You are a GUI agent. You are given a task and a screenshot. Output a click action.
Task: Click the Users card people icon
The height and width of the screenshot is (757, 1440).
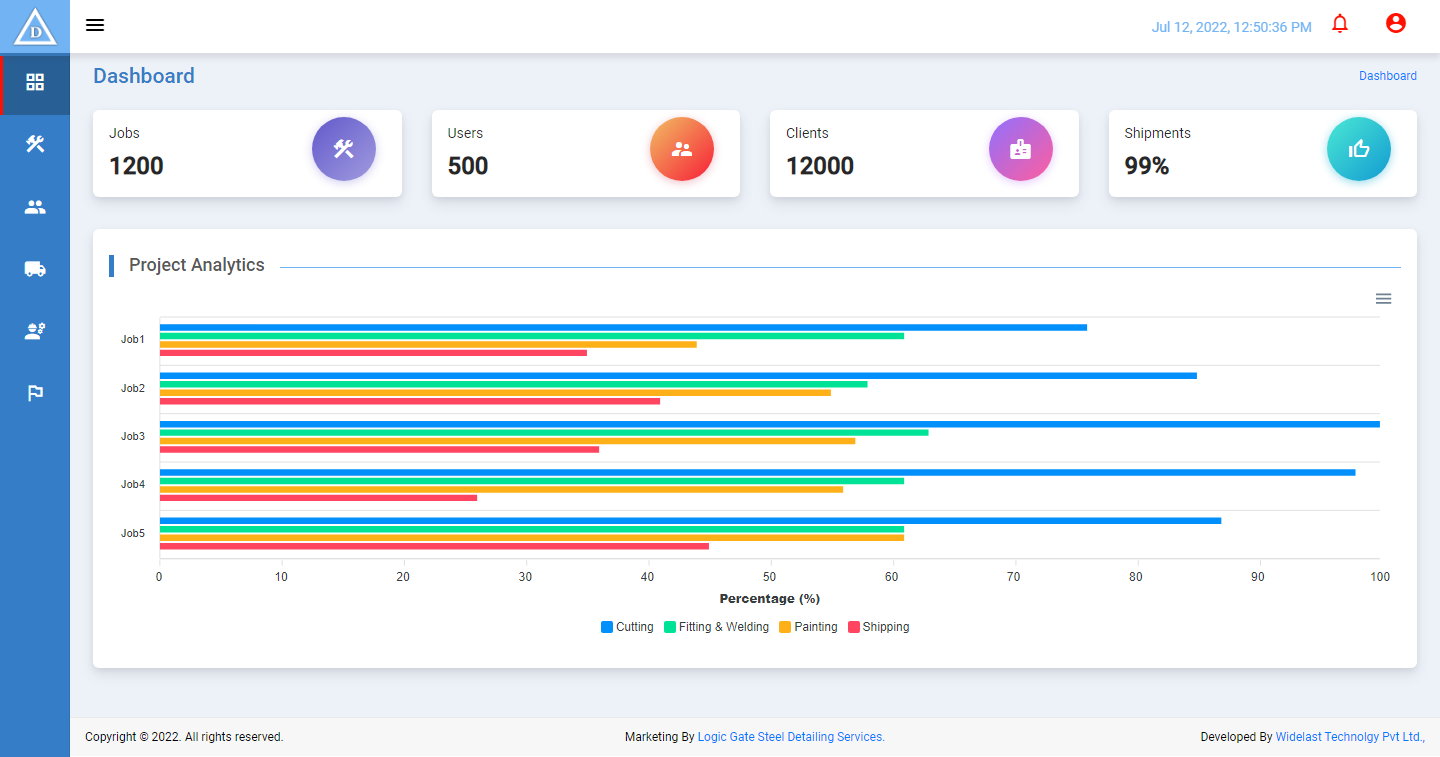(682, 149)
